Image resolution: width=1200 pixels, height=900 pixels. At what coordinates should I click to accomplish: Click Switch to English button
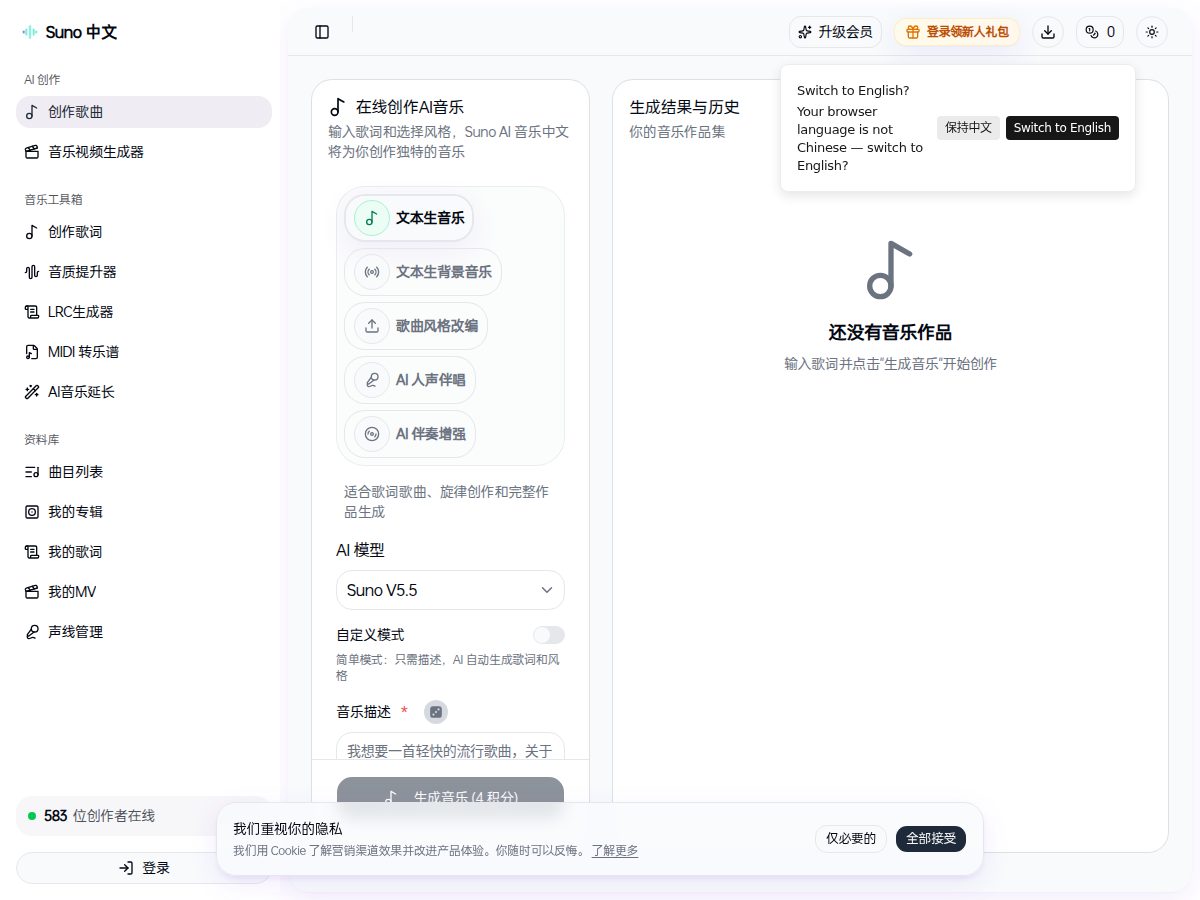(x=1062, y=128)
